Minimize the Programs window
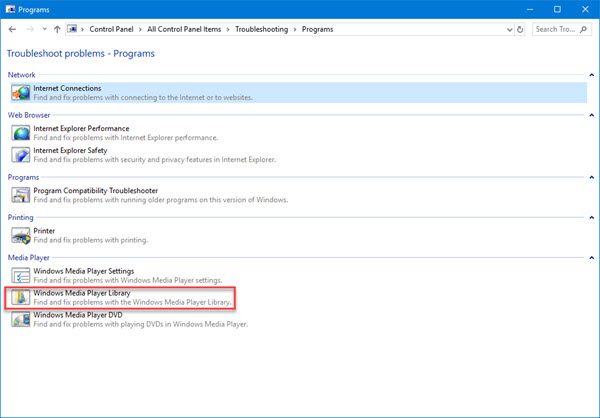Viewport: 600px width, 418px height. tap(530, 9)
